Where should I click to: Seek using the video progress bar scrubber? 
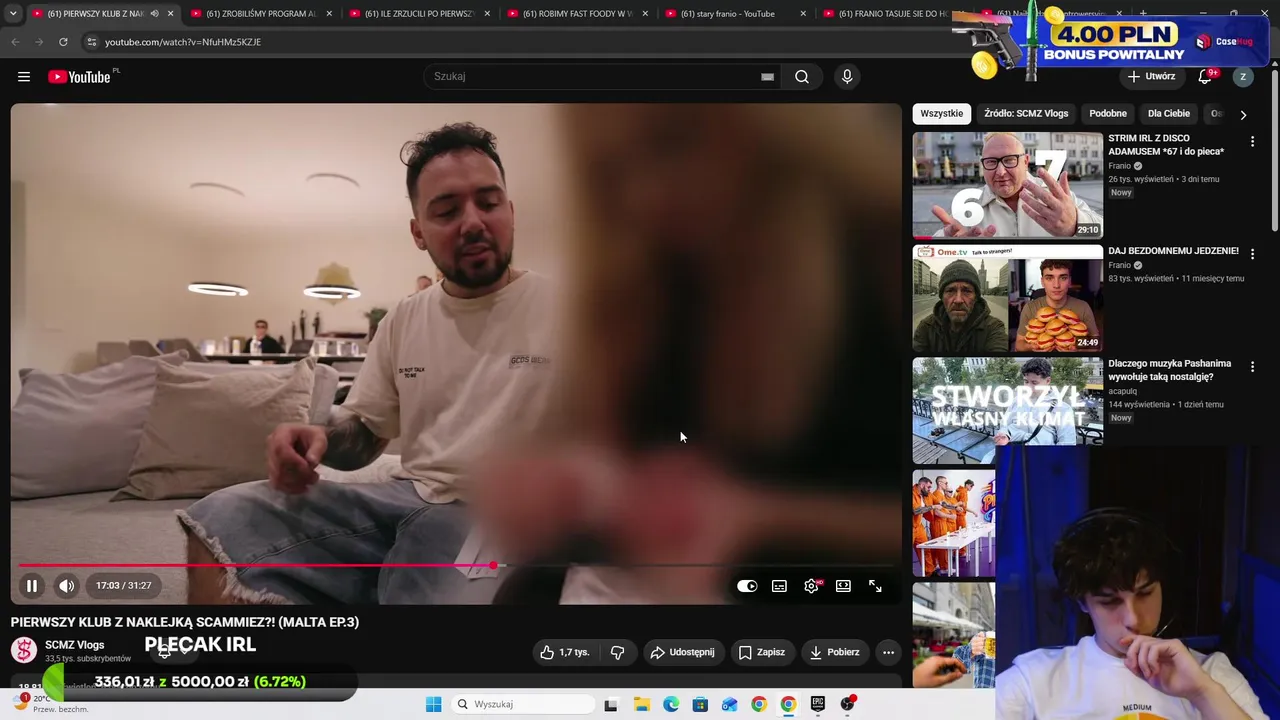[493, 566]
